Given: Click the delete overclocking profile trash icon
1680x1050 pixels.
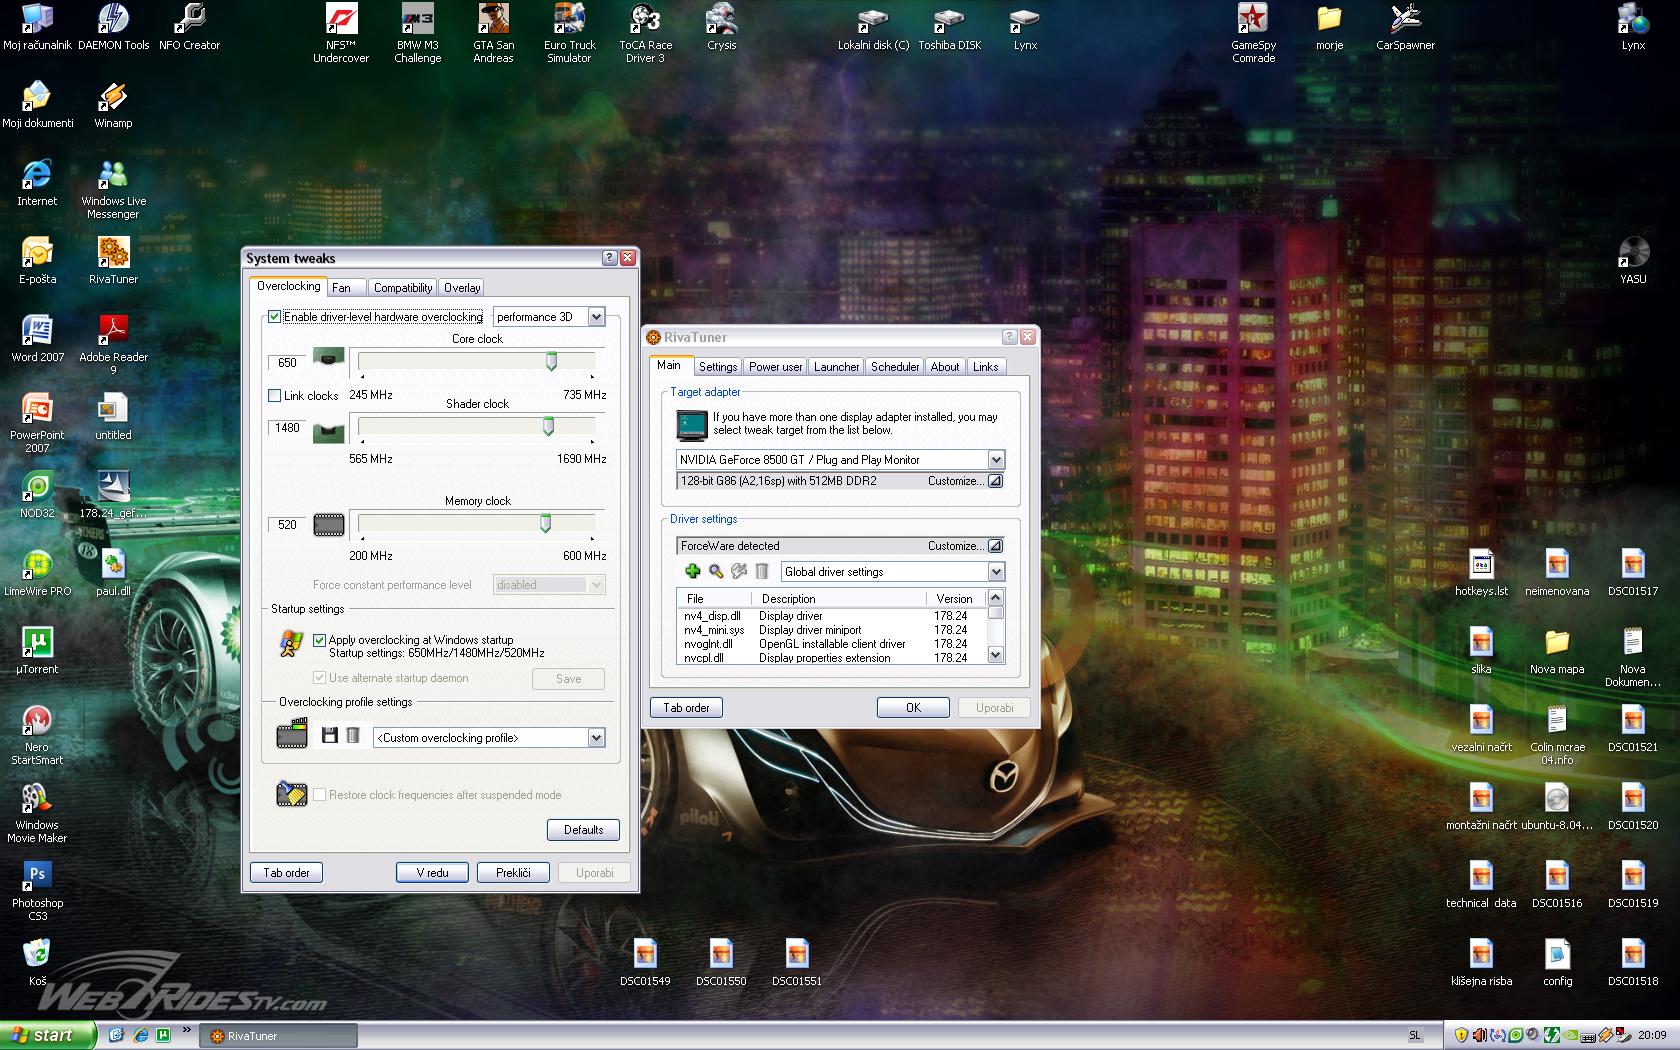Looking at the screenshot, I should [353, 736].
